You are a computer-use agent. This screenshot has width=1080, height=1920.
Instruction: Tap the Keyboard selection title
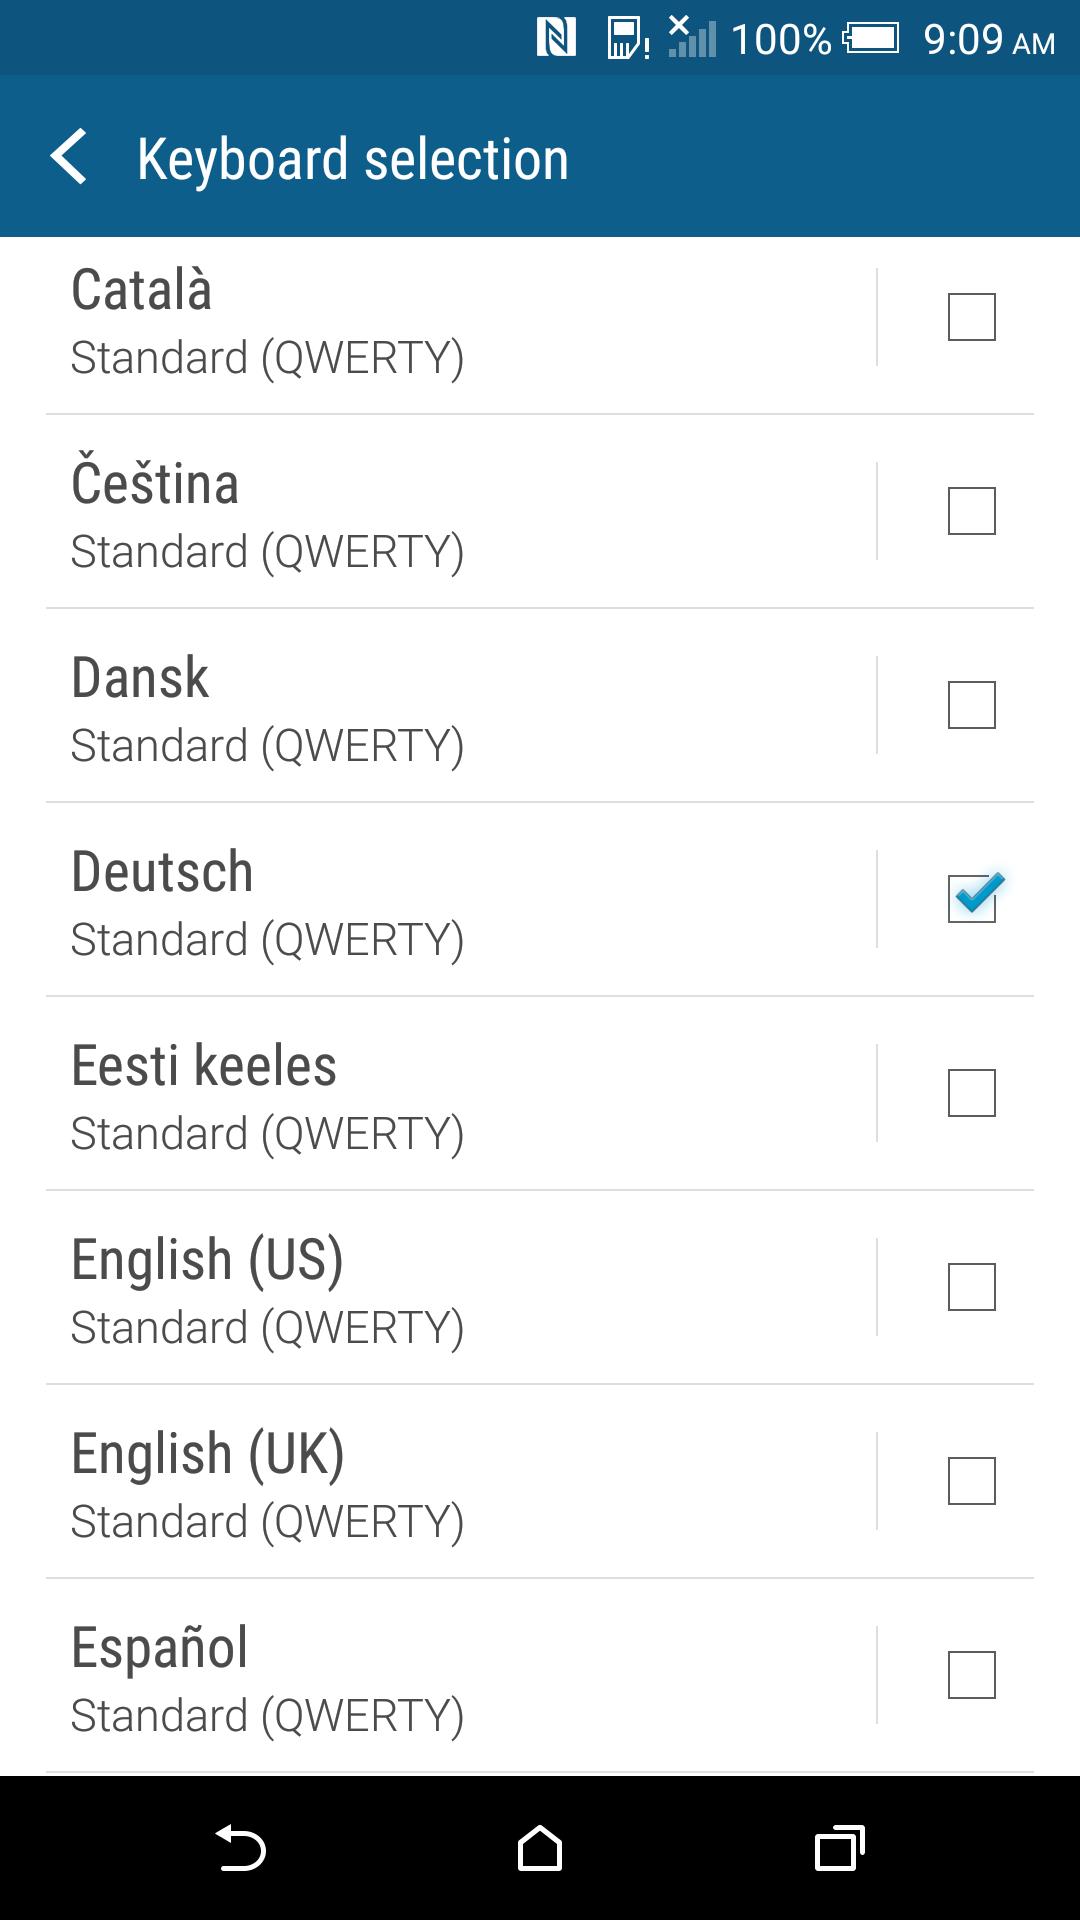(x=352, y=158)
